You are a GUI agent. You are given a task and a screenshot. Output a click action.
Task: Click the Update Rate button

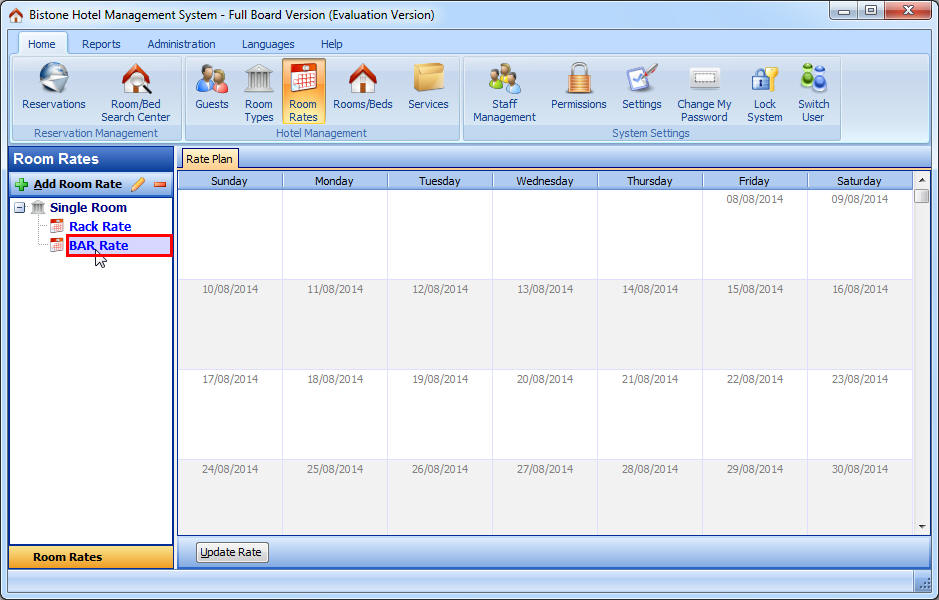[232, 552]
